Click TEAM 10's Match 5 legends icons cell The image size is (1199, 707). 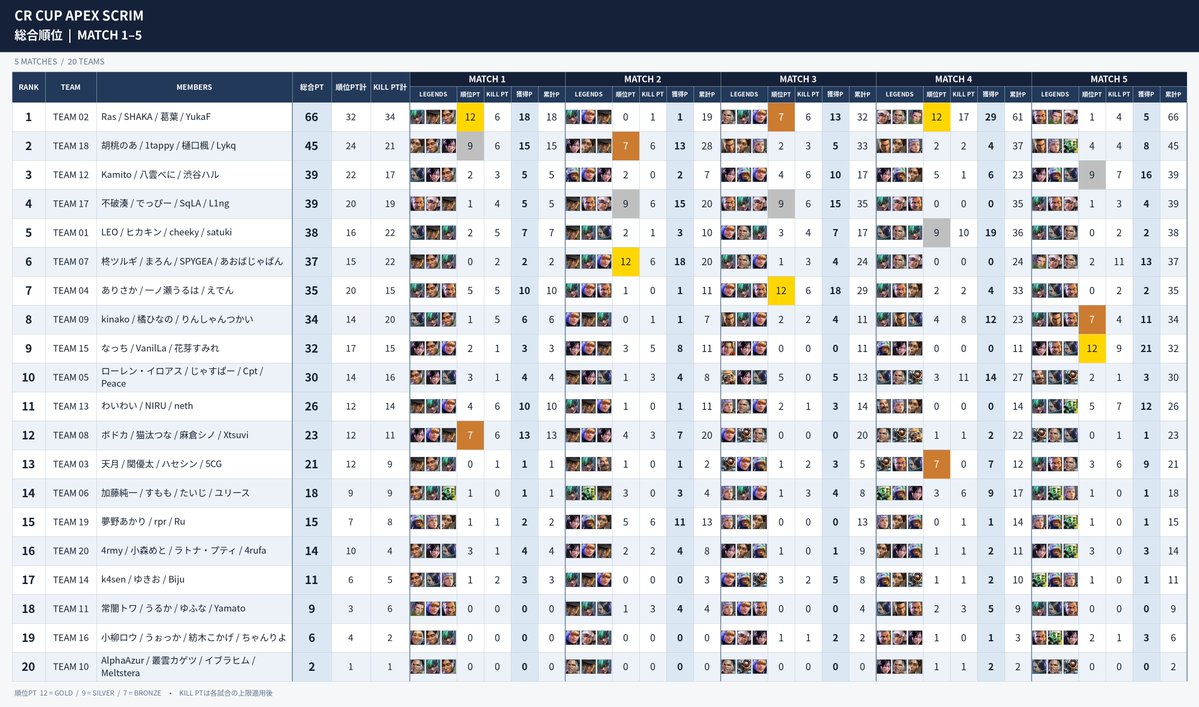(1054, 666)
